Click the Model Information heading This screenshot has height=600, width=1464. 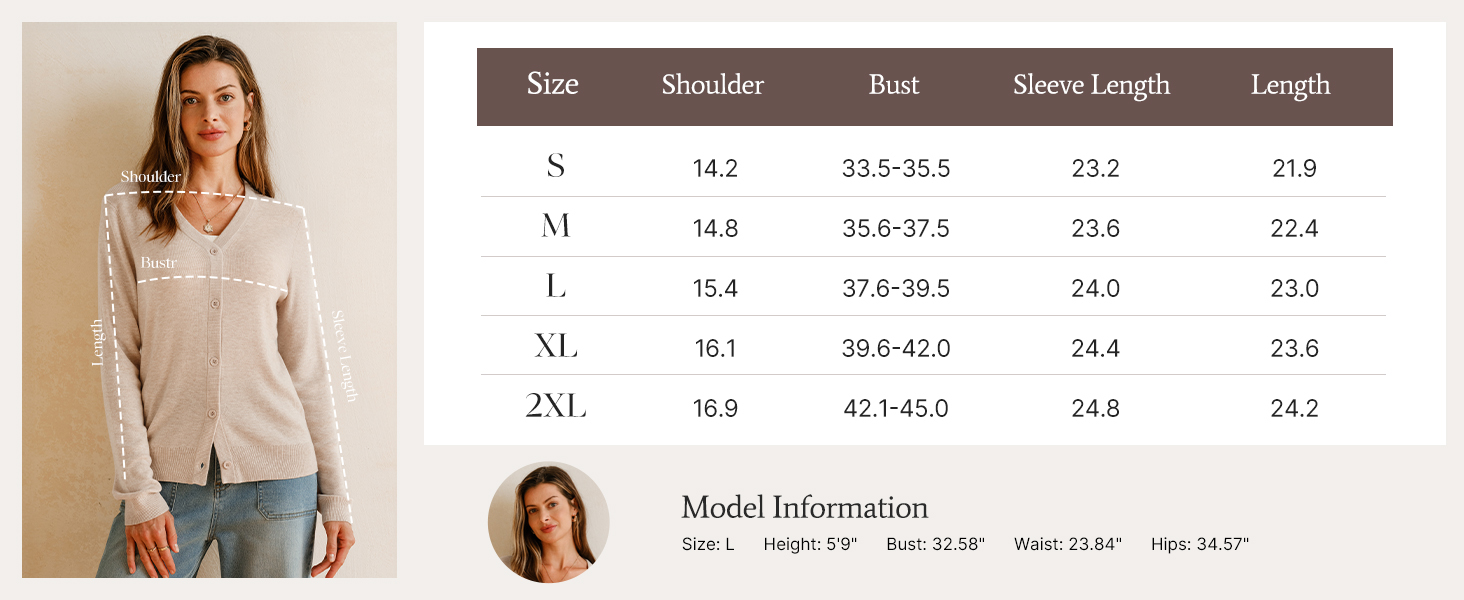pos(804,507)
